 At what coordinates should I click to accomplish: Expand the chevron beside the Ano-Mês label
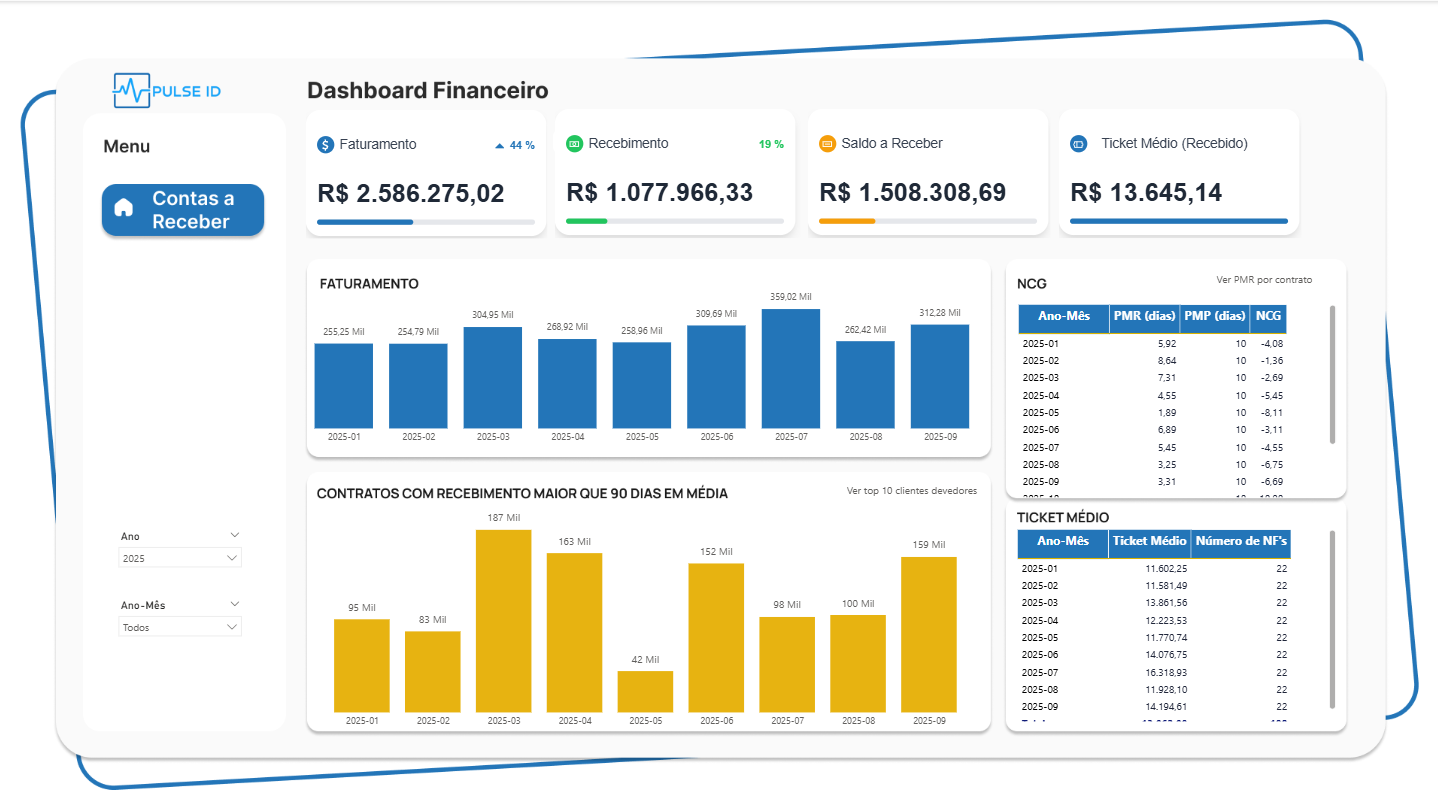235,604
